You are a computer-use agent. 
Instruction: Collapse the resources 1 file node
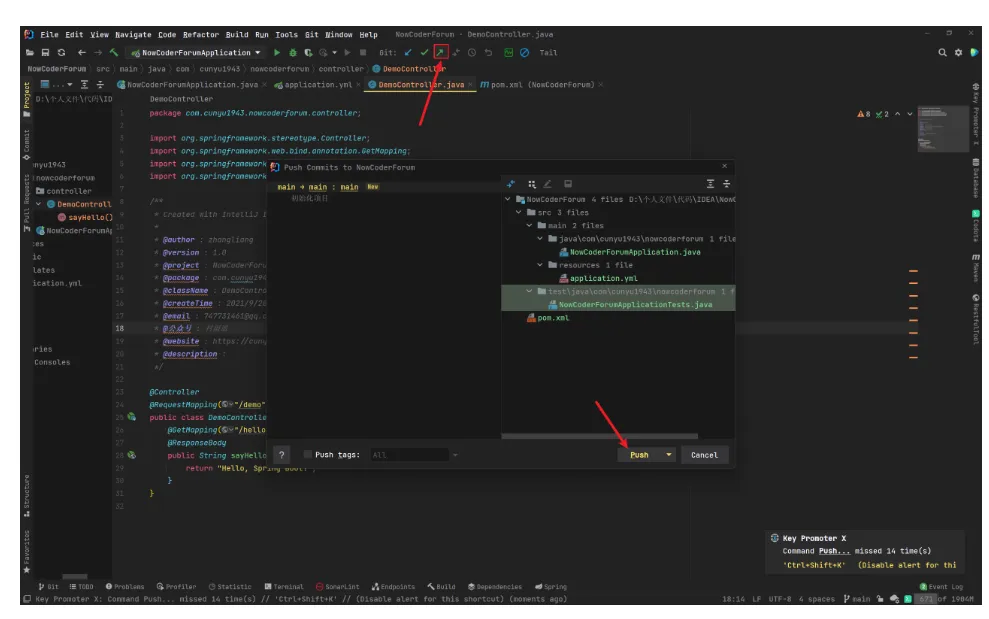click(540, 265)
